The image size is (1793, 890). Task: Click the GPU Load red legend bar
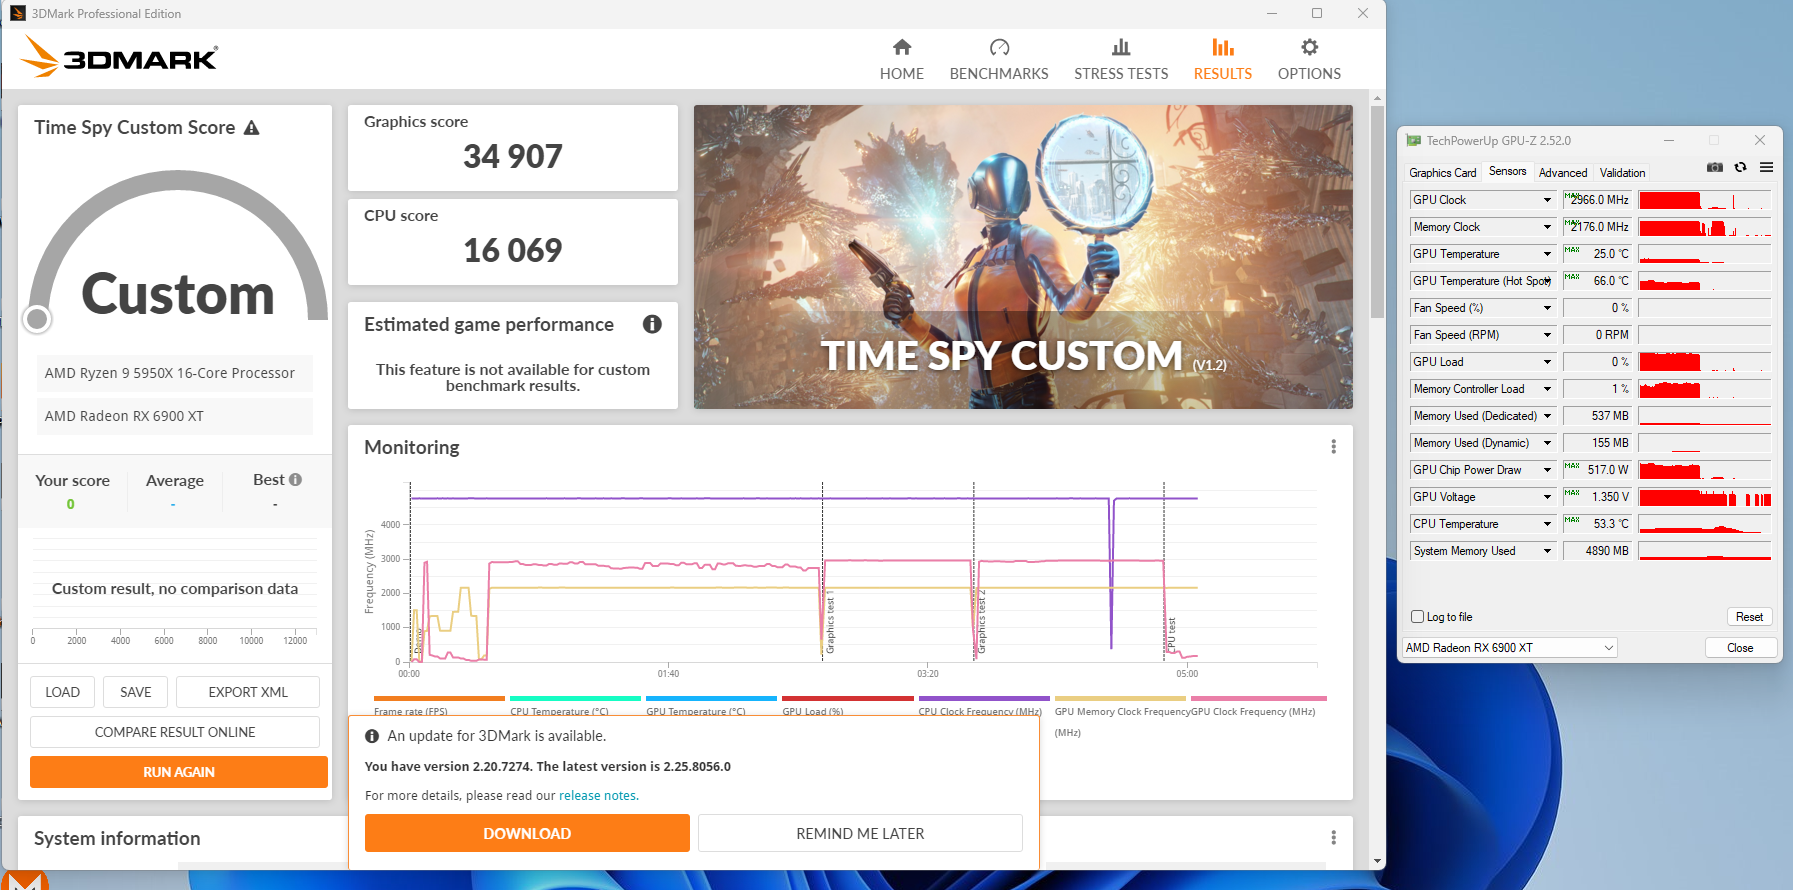[x=847, y=698]
